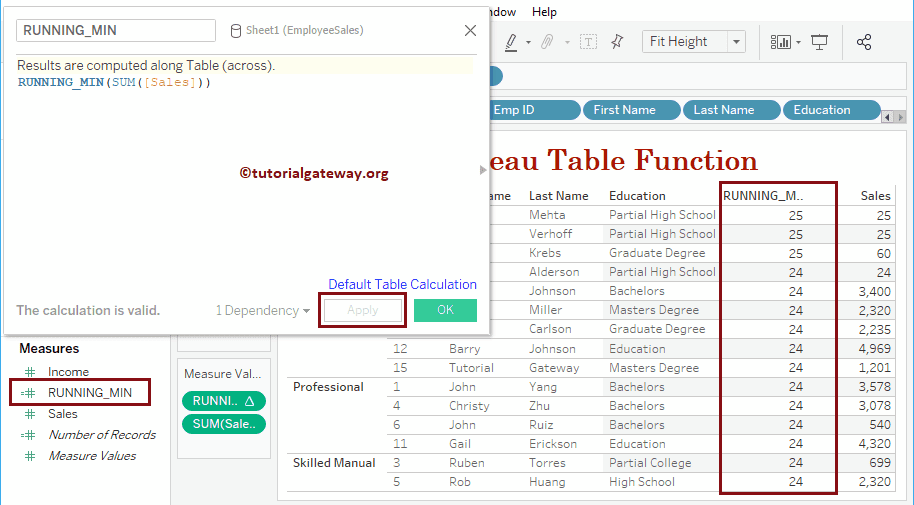Screen dimensions: 914x505
Task: Open the highlight pen dropdown arrow
Action: coord(528,43)
